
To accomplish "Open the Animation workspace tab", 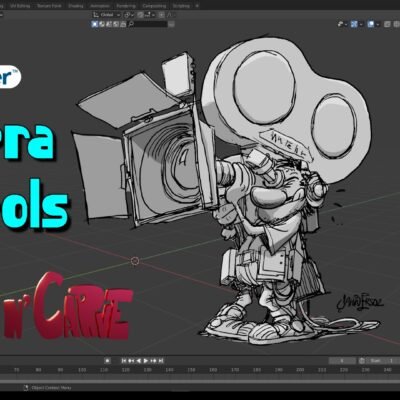I will (100, 6).
